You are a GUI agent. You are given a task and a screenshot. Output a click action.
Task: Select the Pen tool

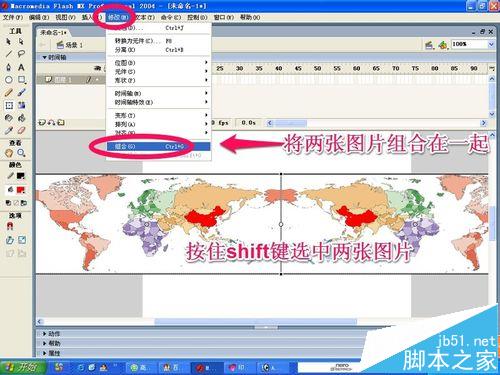(9, 67)
